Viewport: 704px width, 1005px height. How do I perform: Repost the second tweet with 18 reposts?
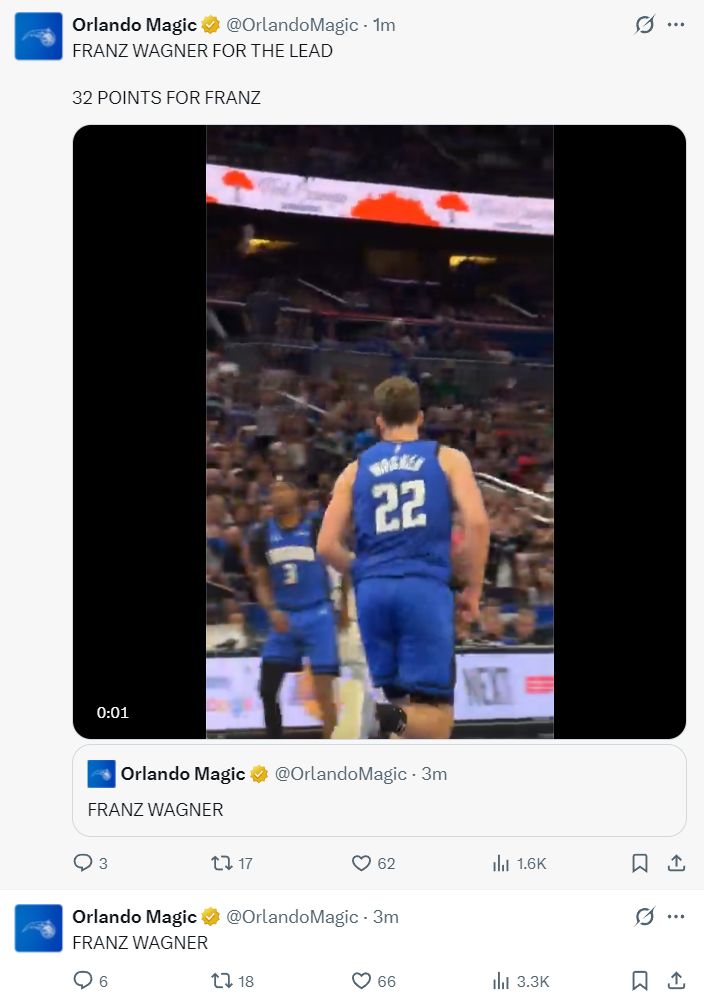pyautogui.click(x=222, y=981)
